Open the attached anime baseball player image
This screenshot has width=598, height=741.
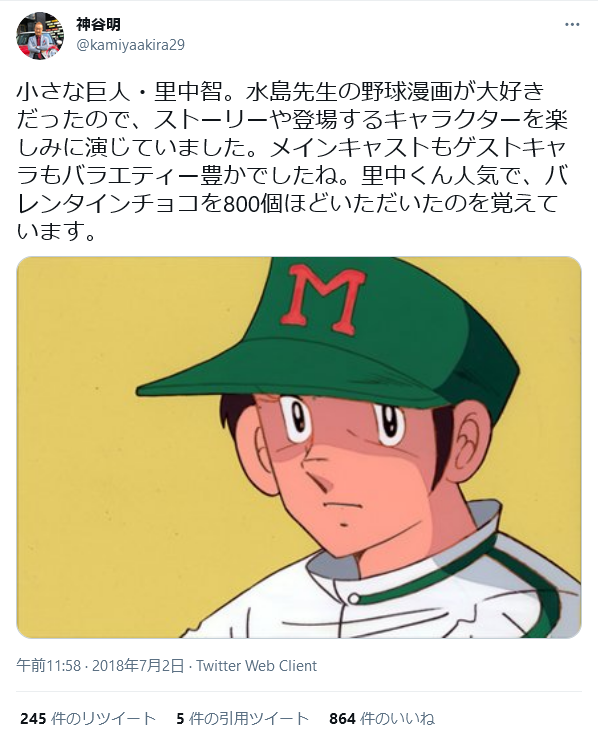[299, 447]
